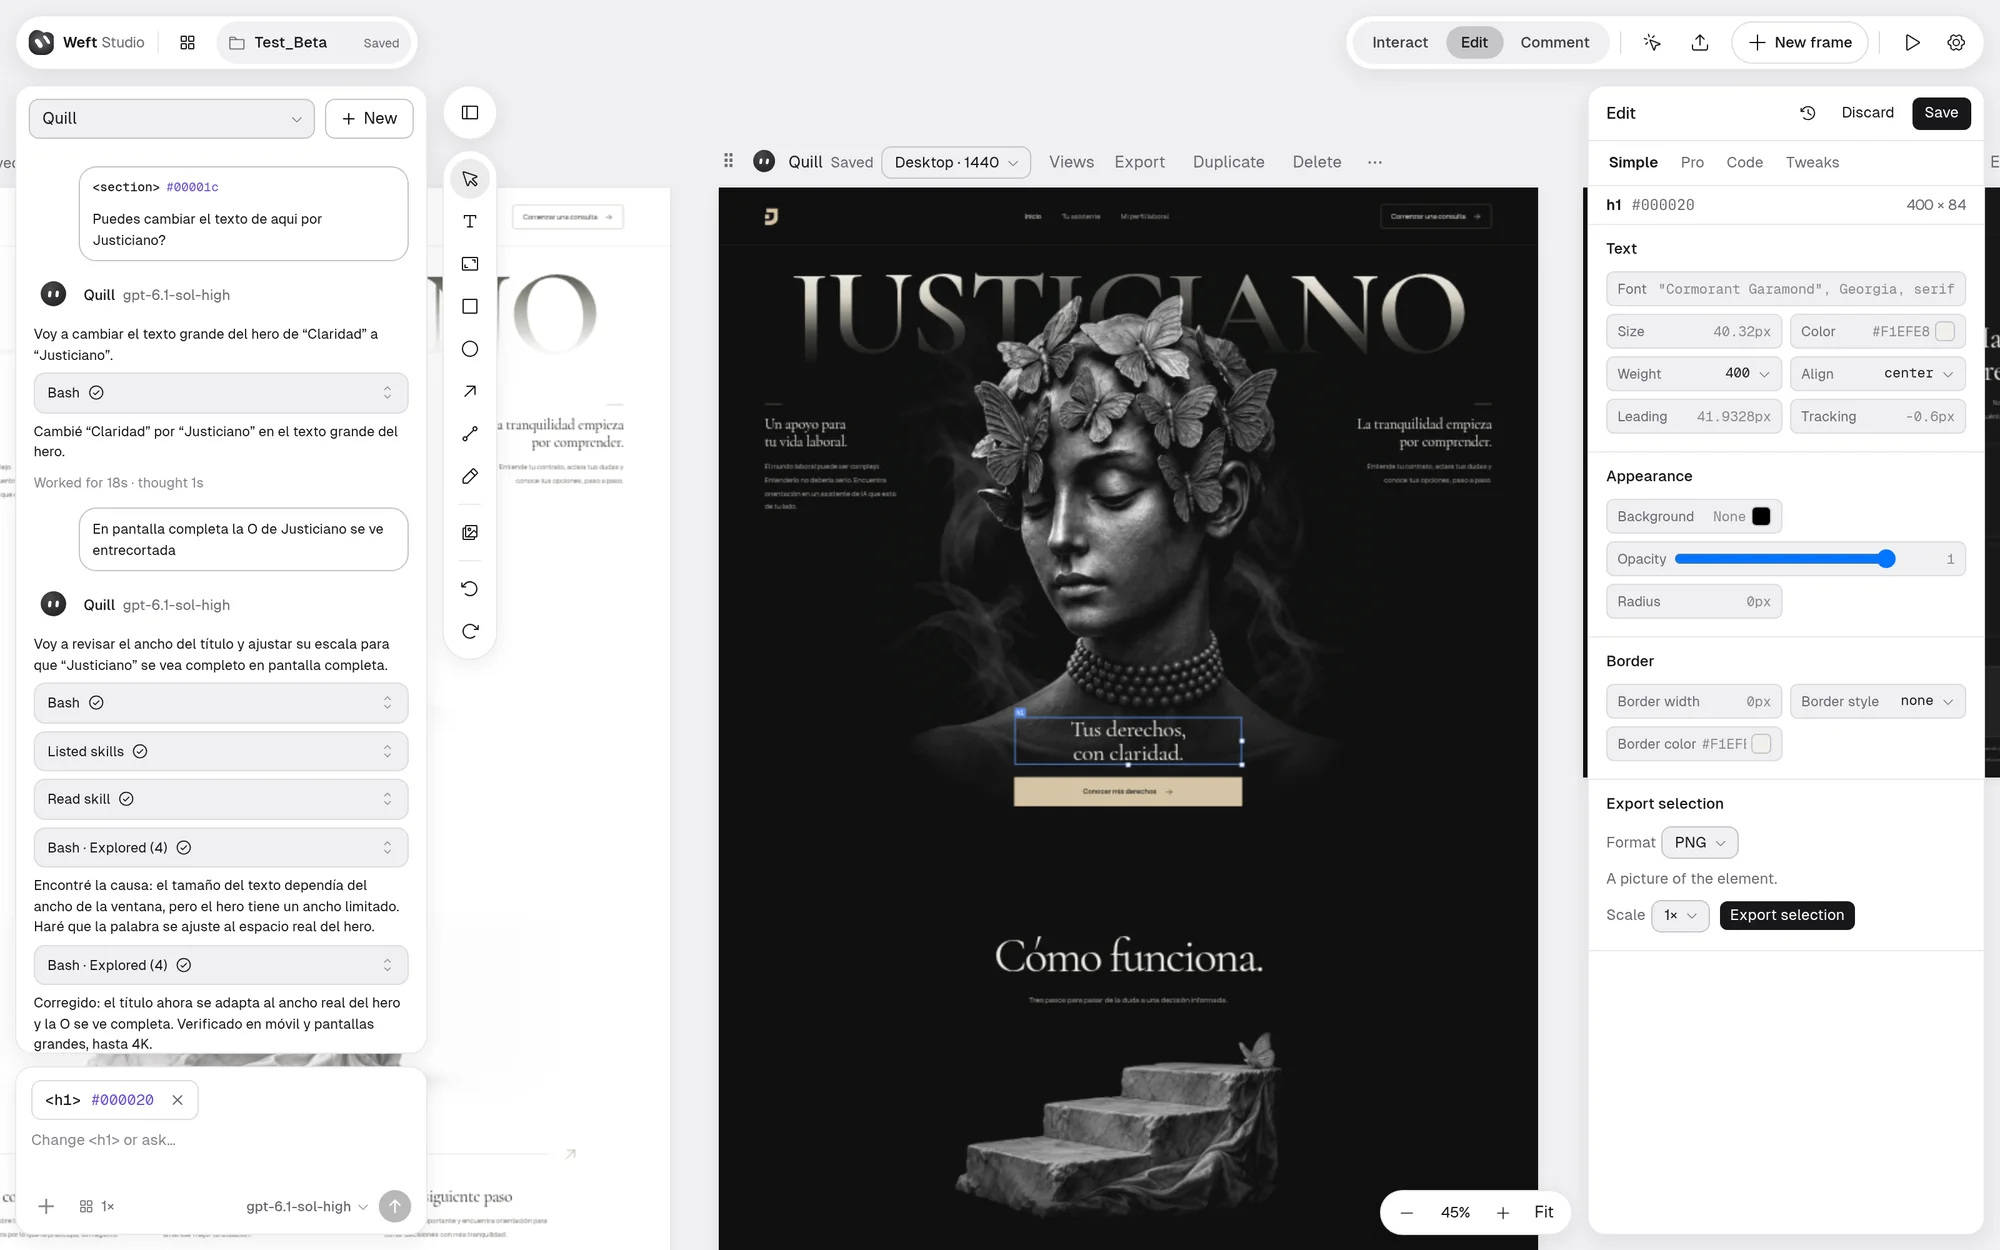Select the frame tool in toolbar
This screenshot has width=2000, height=1250.
click(470, 264)
